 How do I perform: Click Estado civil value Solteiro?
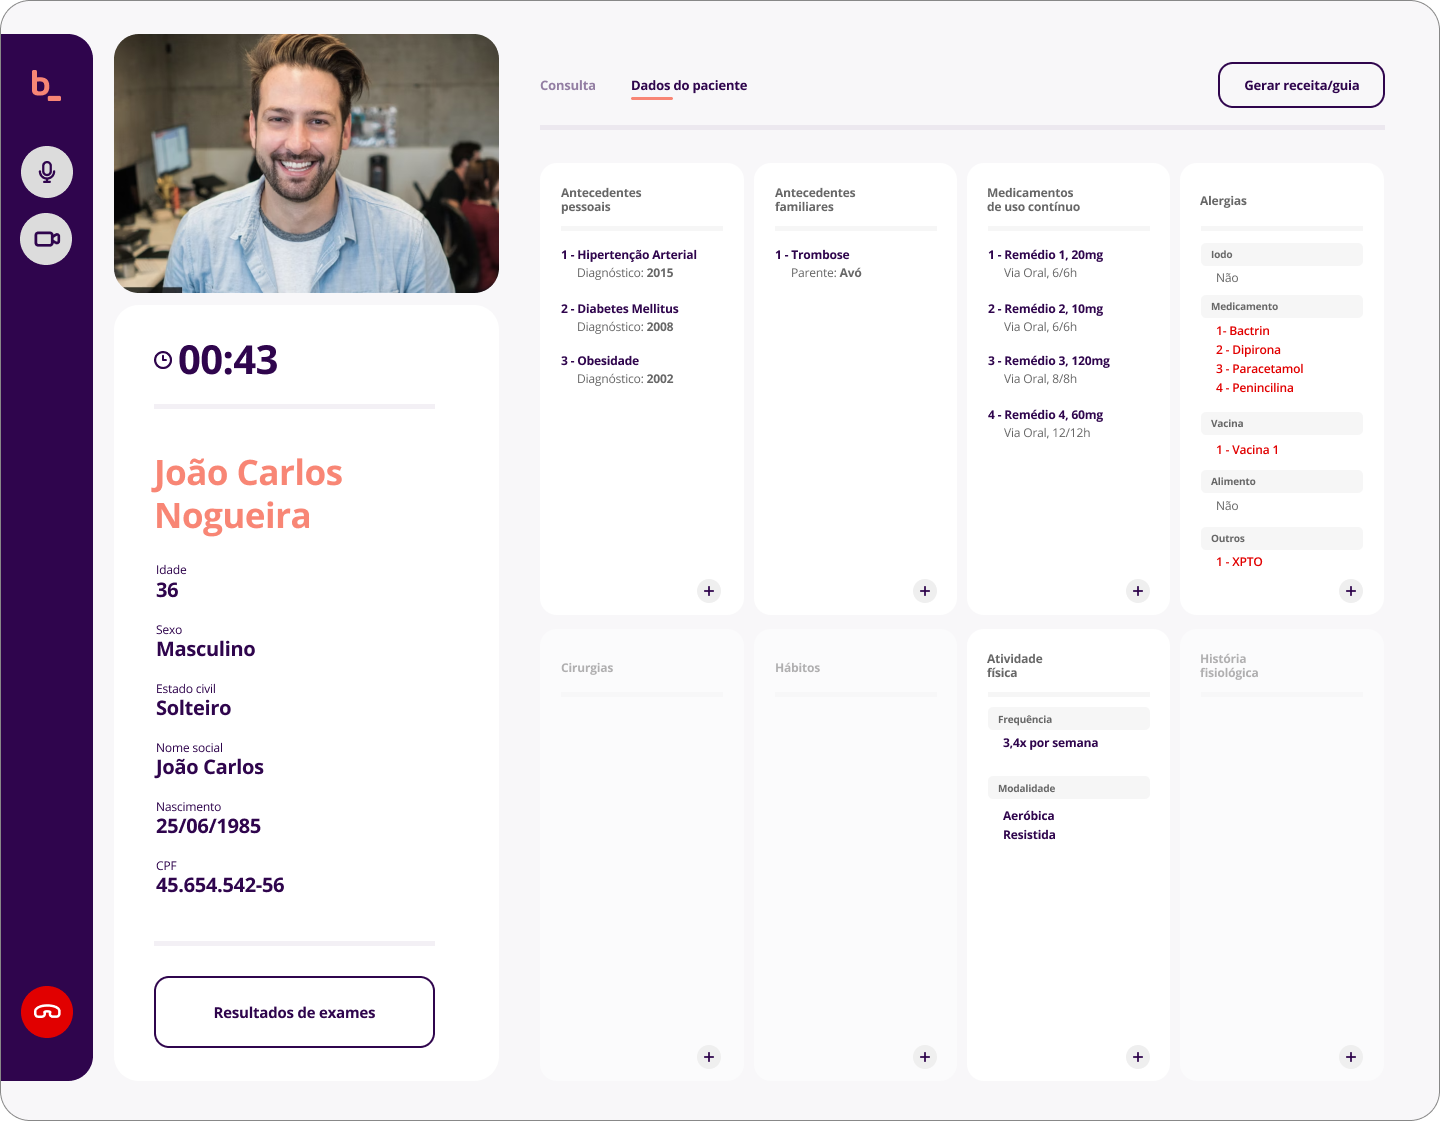[x=193, y=708]
